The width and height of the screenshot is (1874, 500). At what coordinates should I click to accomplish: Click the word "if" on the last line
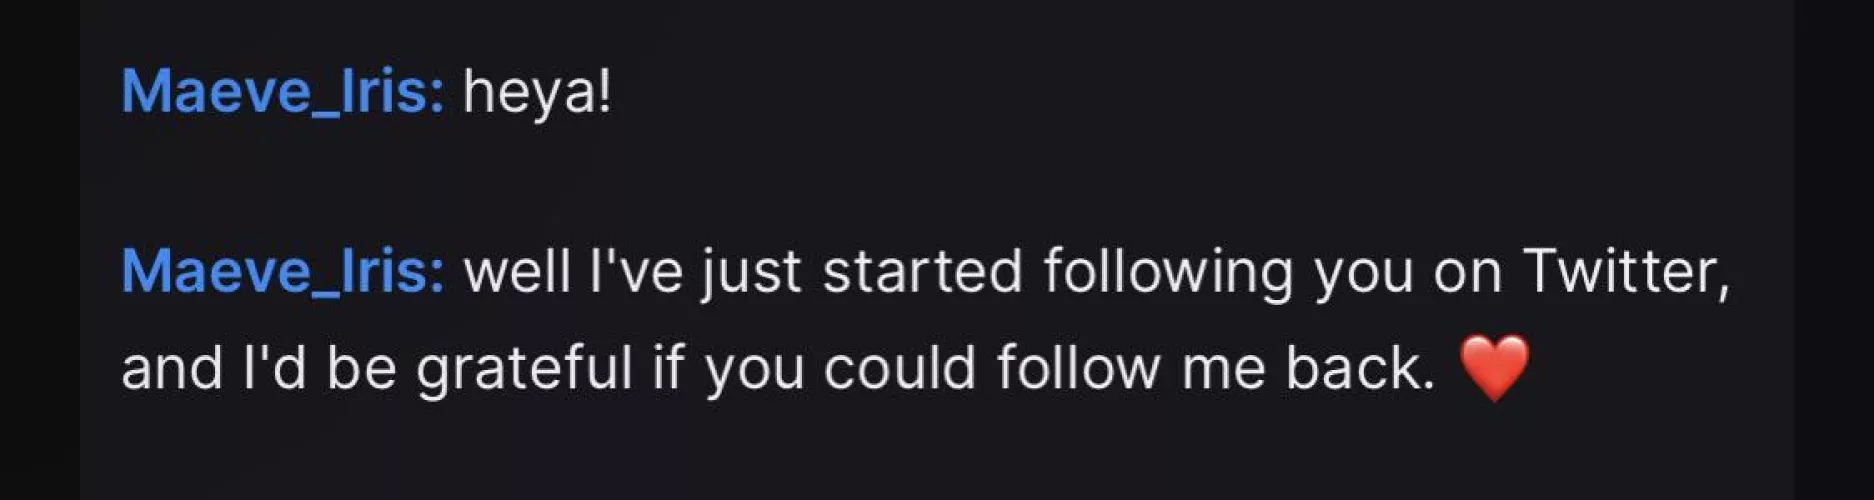[x=669, y=367]
